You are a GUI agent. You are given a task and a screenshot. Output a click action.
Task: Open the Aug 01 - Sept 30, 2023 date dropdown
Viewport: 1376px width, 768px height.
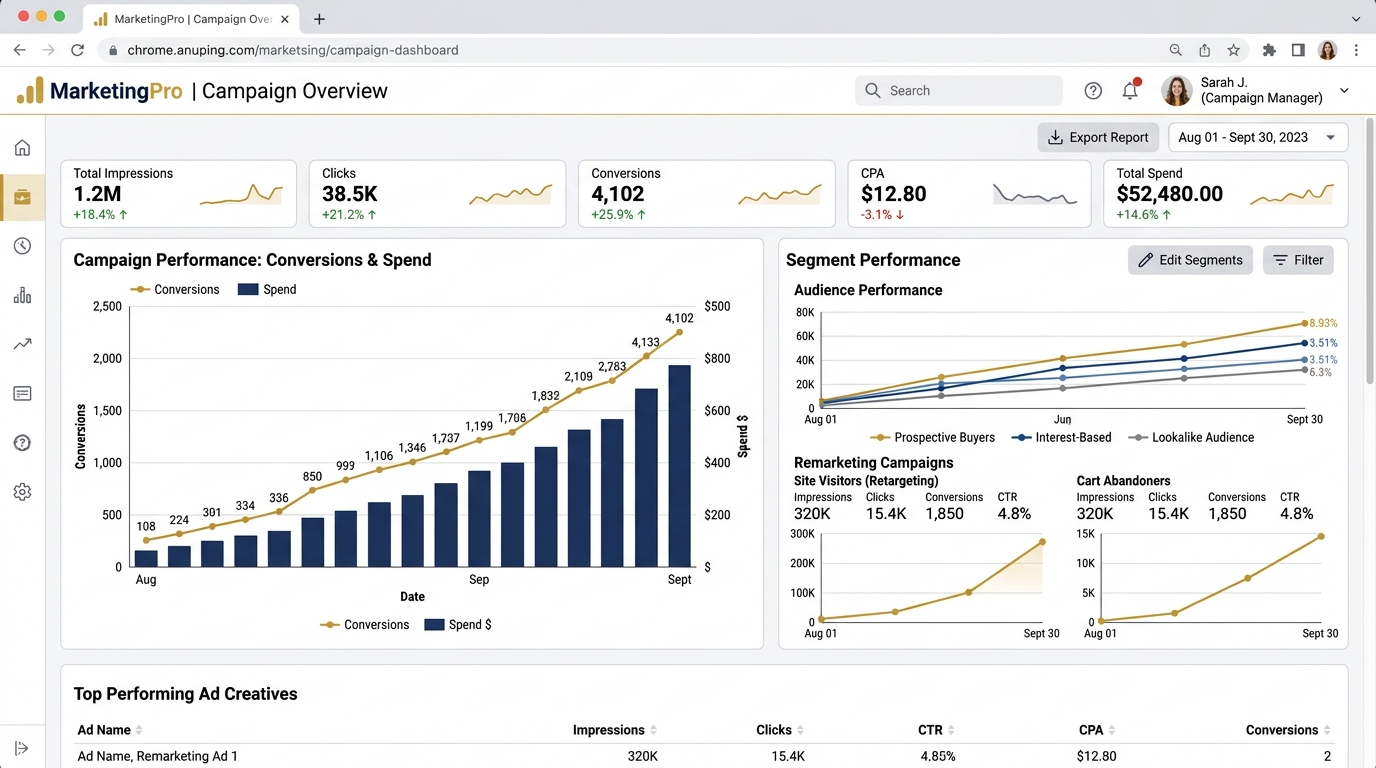pyautogui.click(x=1258, y=137)
